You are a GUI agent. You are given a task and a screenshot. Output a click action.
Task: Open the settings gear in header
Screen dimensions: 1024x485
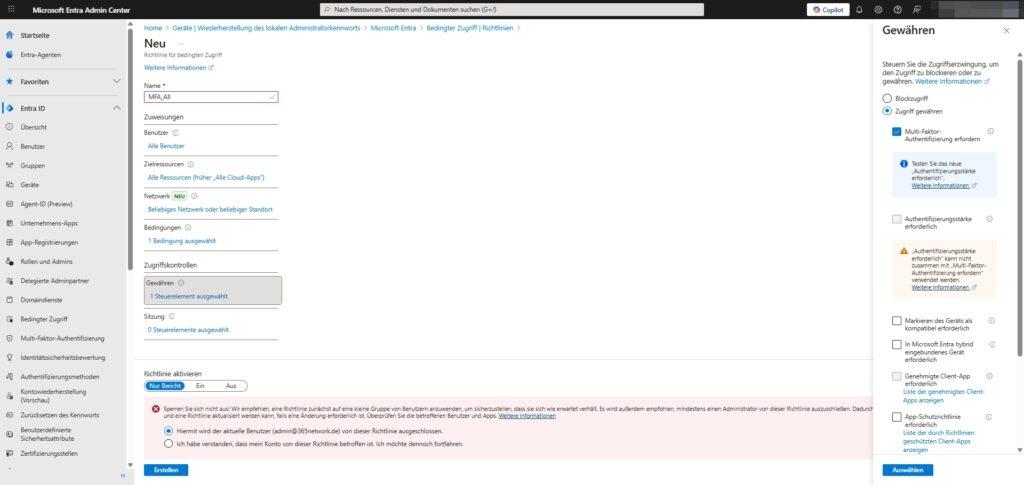coord(878,10)
